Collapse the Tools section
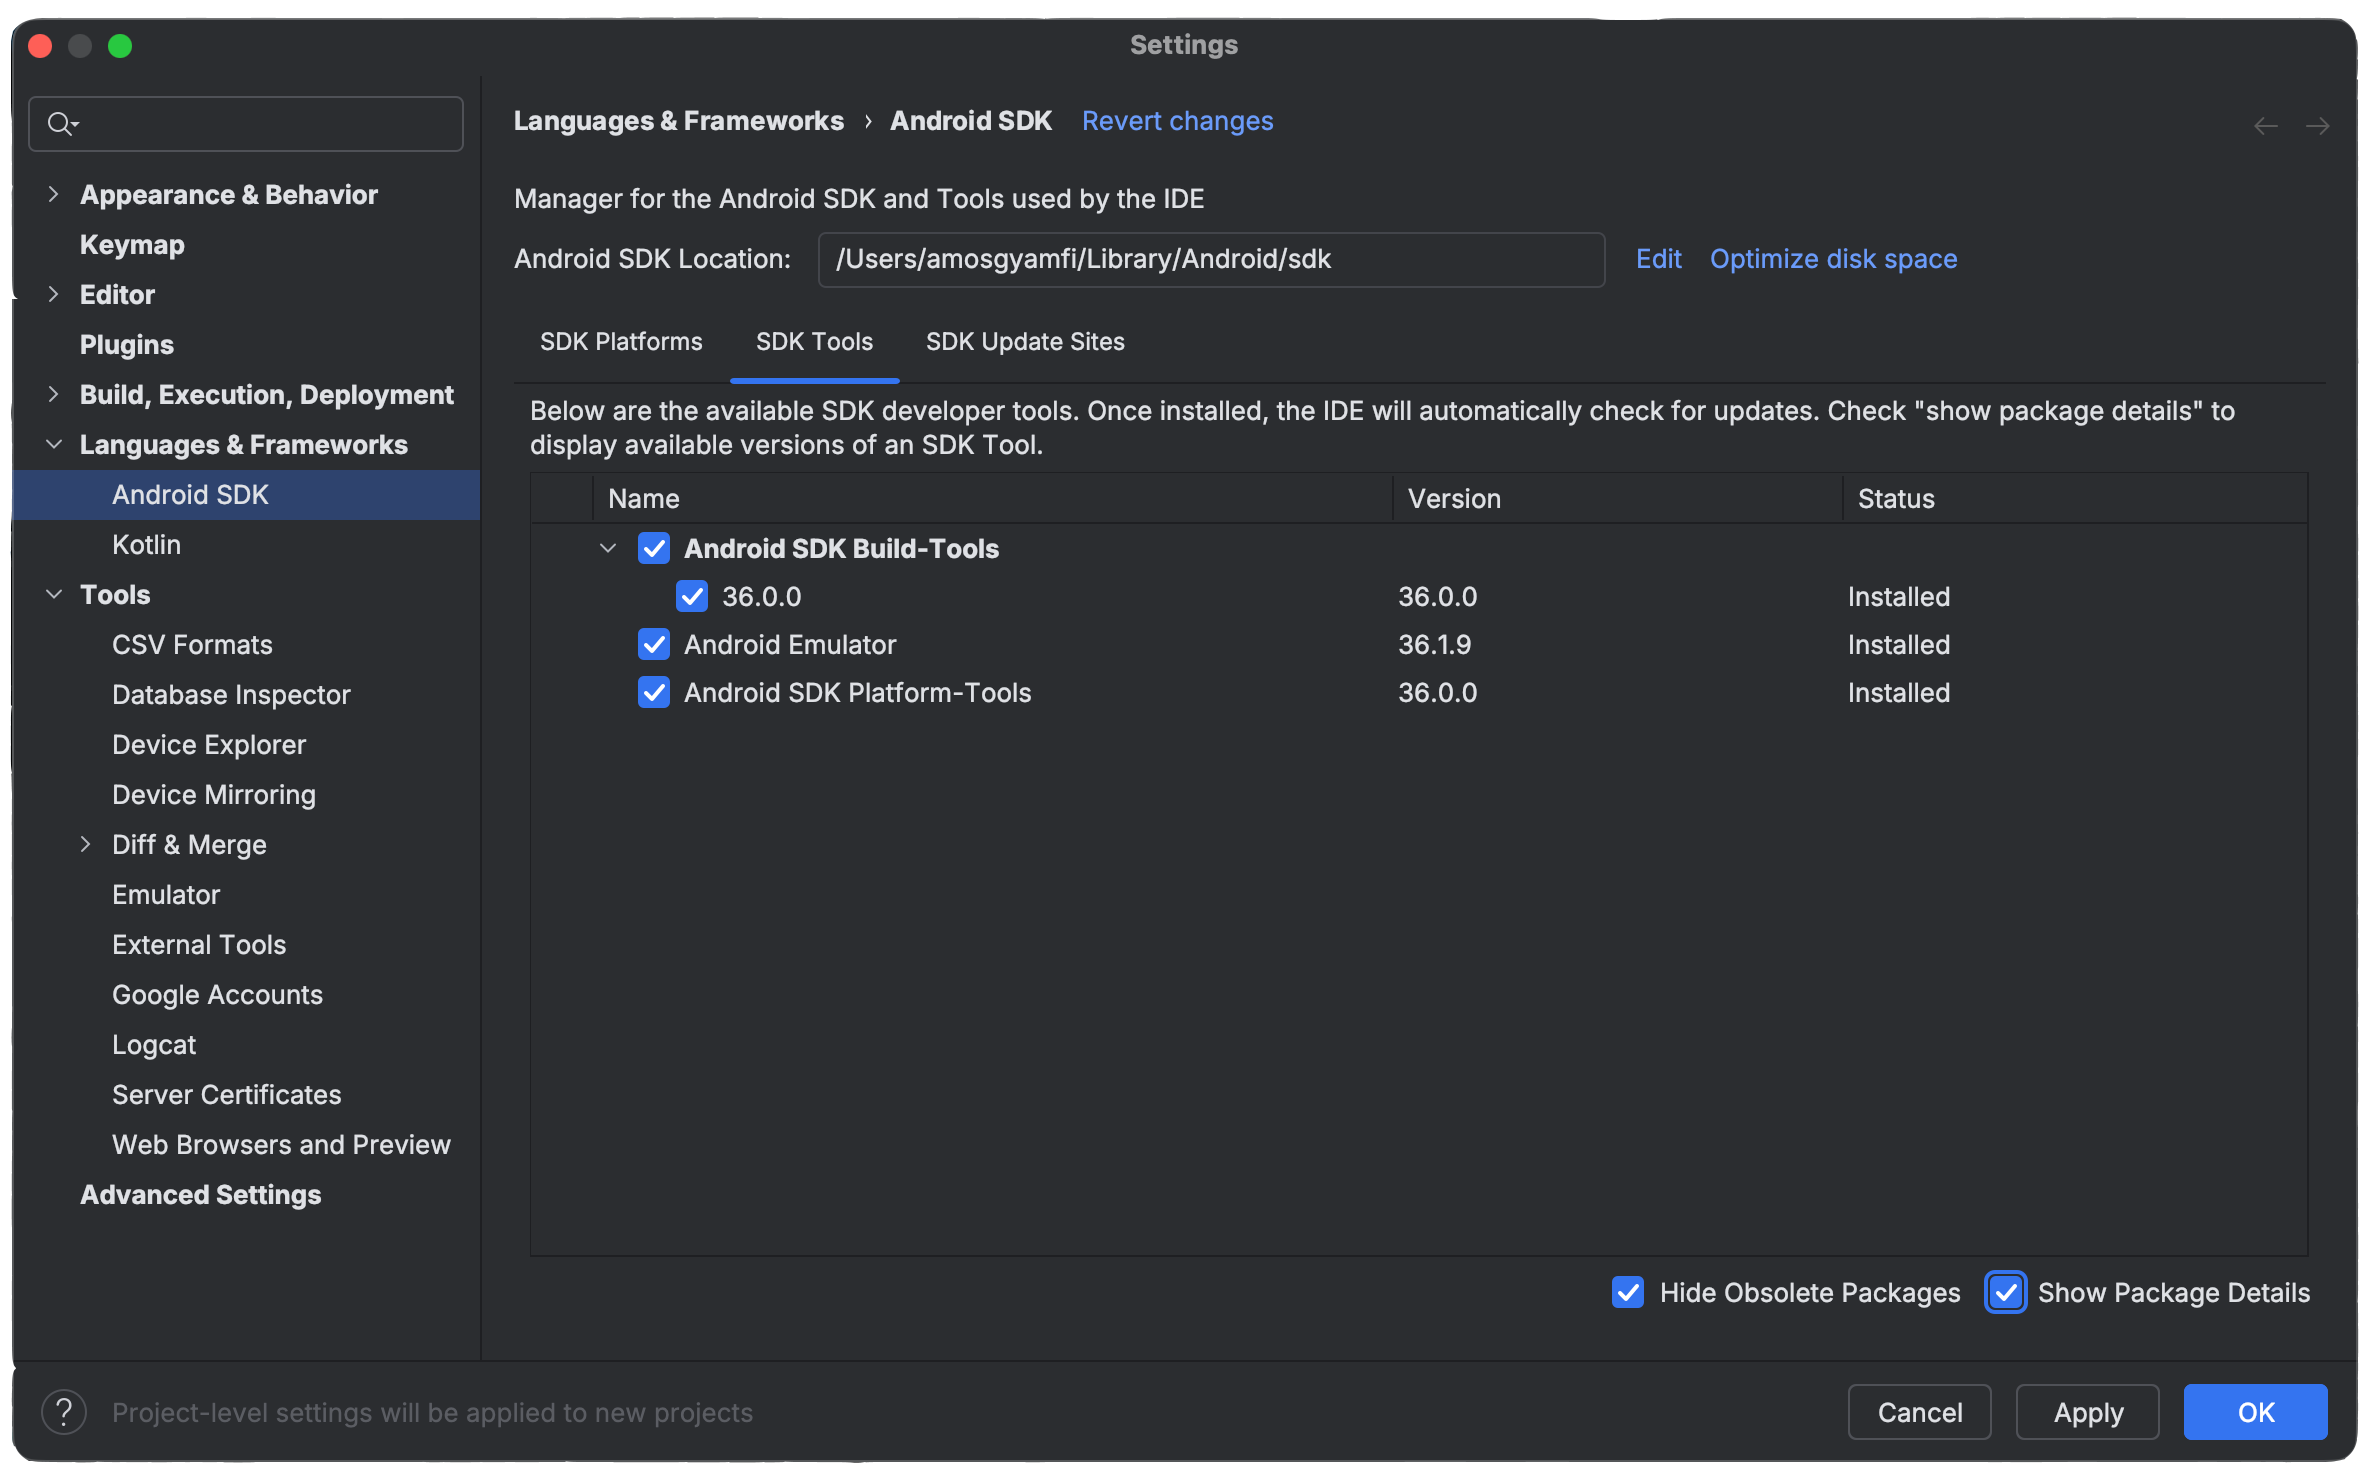 click(x=54, y=594)
